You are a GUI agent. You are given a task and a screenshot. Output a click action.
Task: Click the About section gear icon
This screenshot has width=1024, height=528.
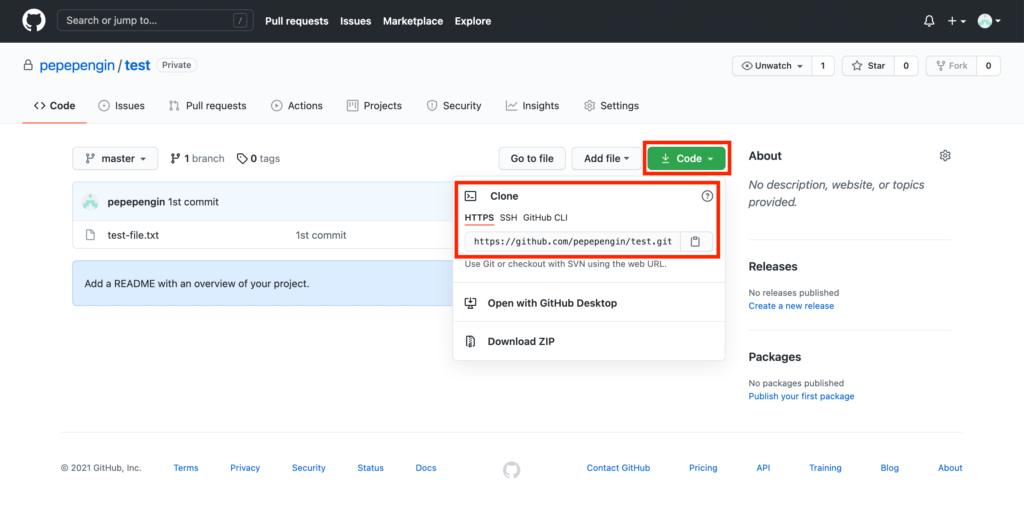[x=945, y=156]
